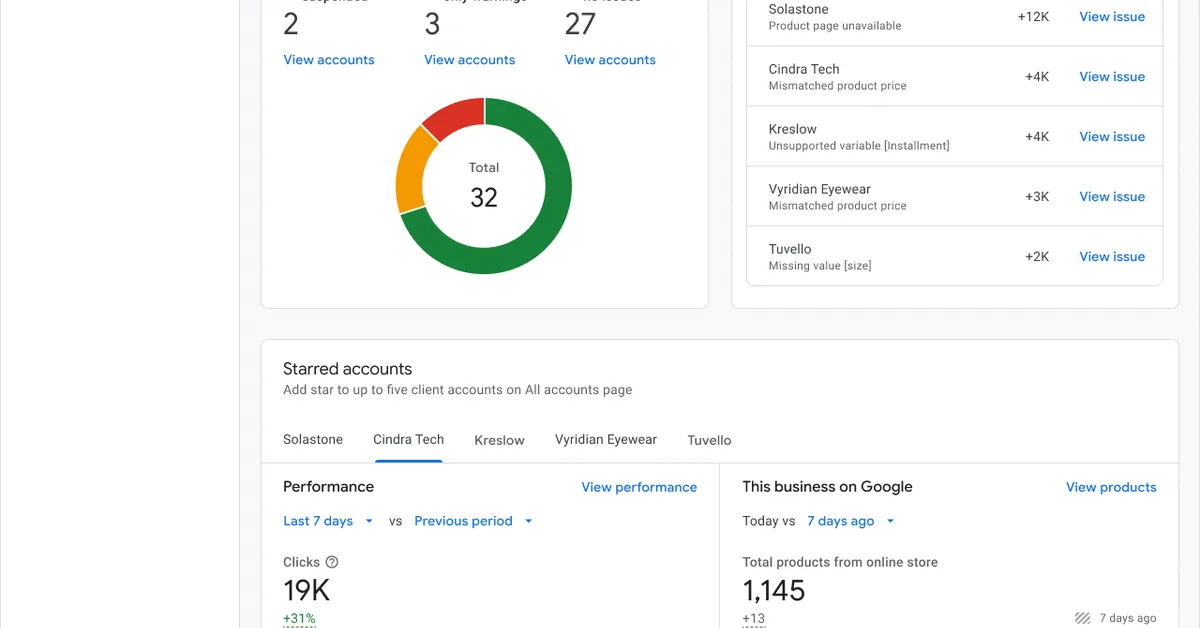
Task: Open the Last 7 days dropdown
Action: (328, 521)
